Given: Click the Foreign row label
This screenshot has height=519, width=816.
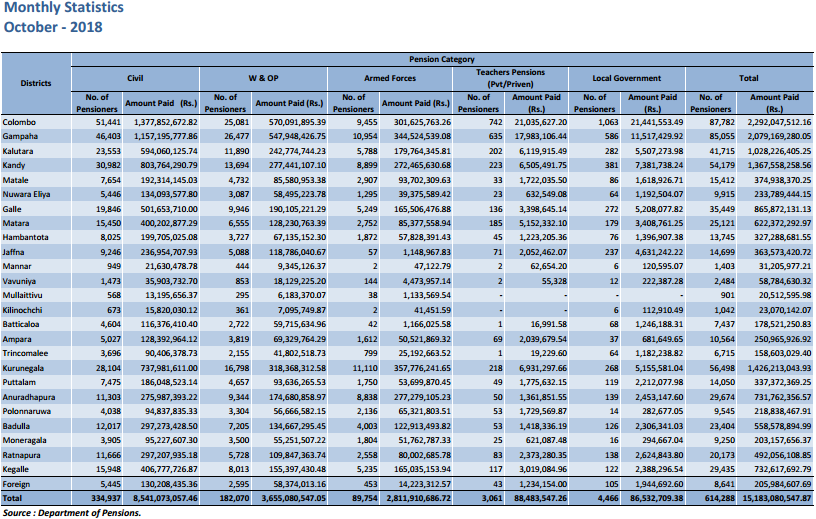Looking at the screenshot, I should (x=16, y=484).
